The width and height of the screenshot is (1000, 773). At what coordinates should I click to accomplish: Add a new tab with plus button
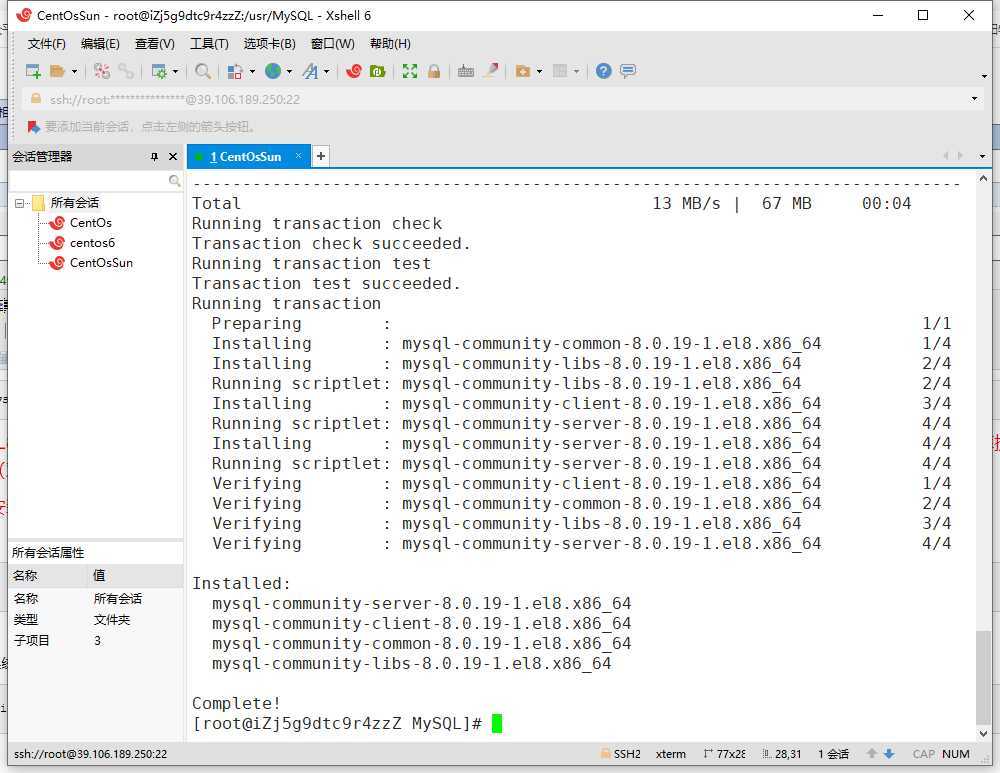click(321, 156)
